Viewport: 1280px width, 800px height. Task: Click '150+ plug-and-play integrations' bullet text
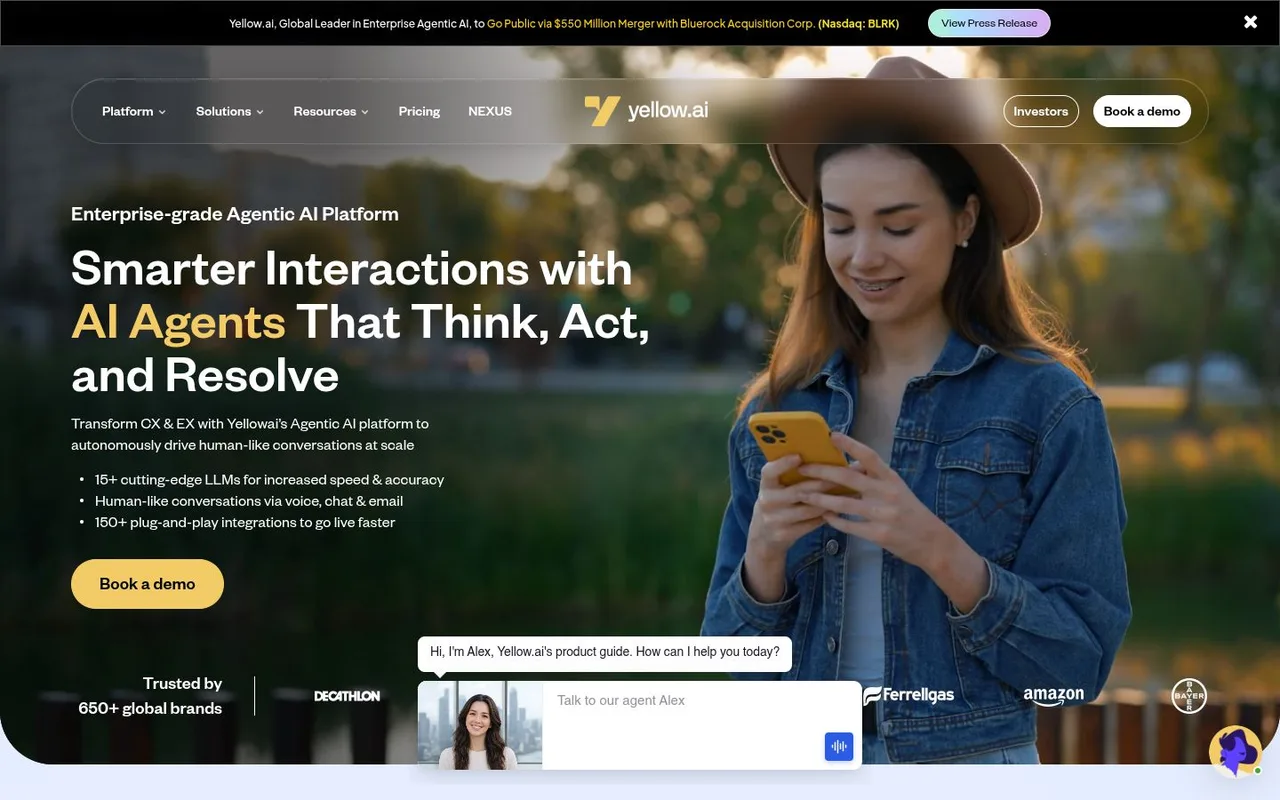pos(245,522)
